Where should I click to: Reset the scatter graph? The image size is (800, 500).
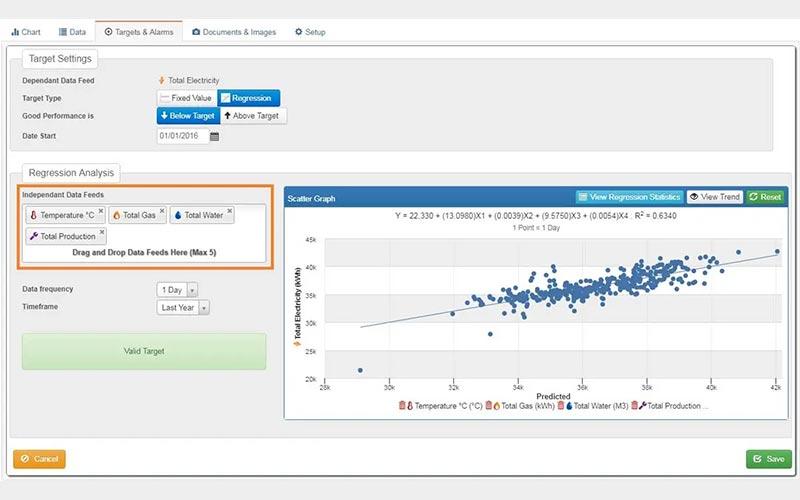765,197
